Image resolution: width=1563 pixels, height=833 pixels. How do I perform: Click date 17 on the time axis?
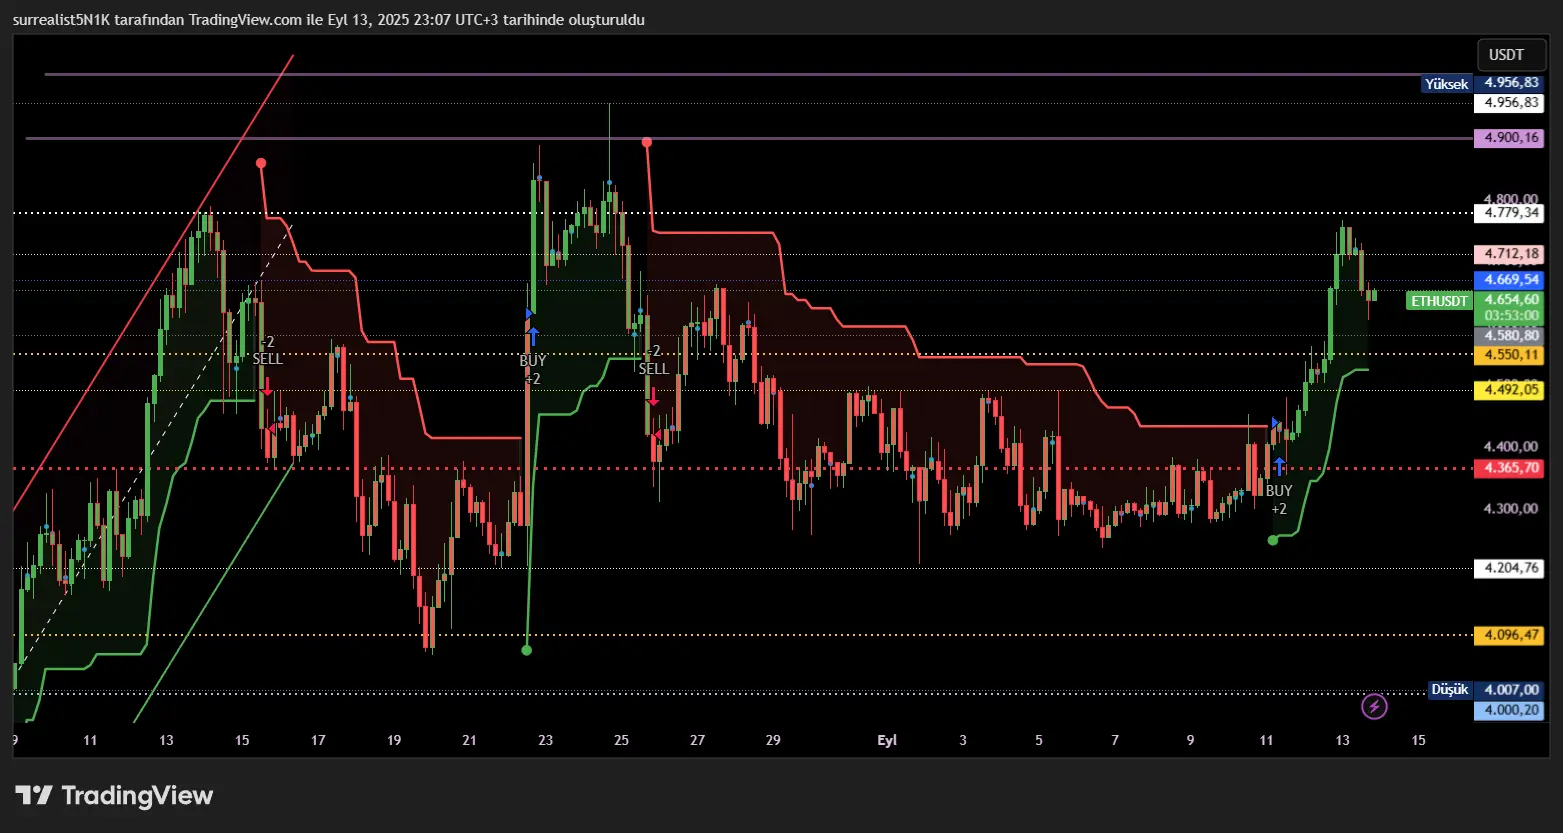point(318,741)
